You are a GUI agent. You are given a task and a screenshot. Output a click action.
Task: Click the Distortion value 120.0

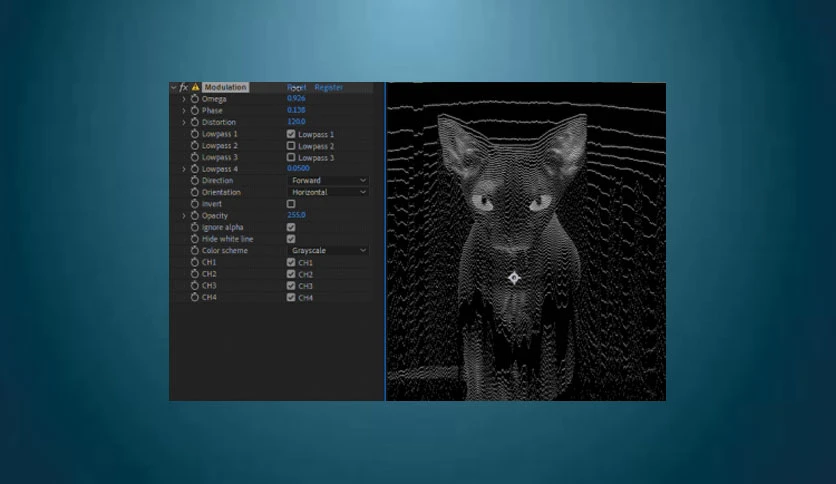tap(296, 122)
